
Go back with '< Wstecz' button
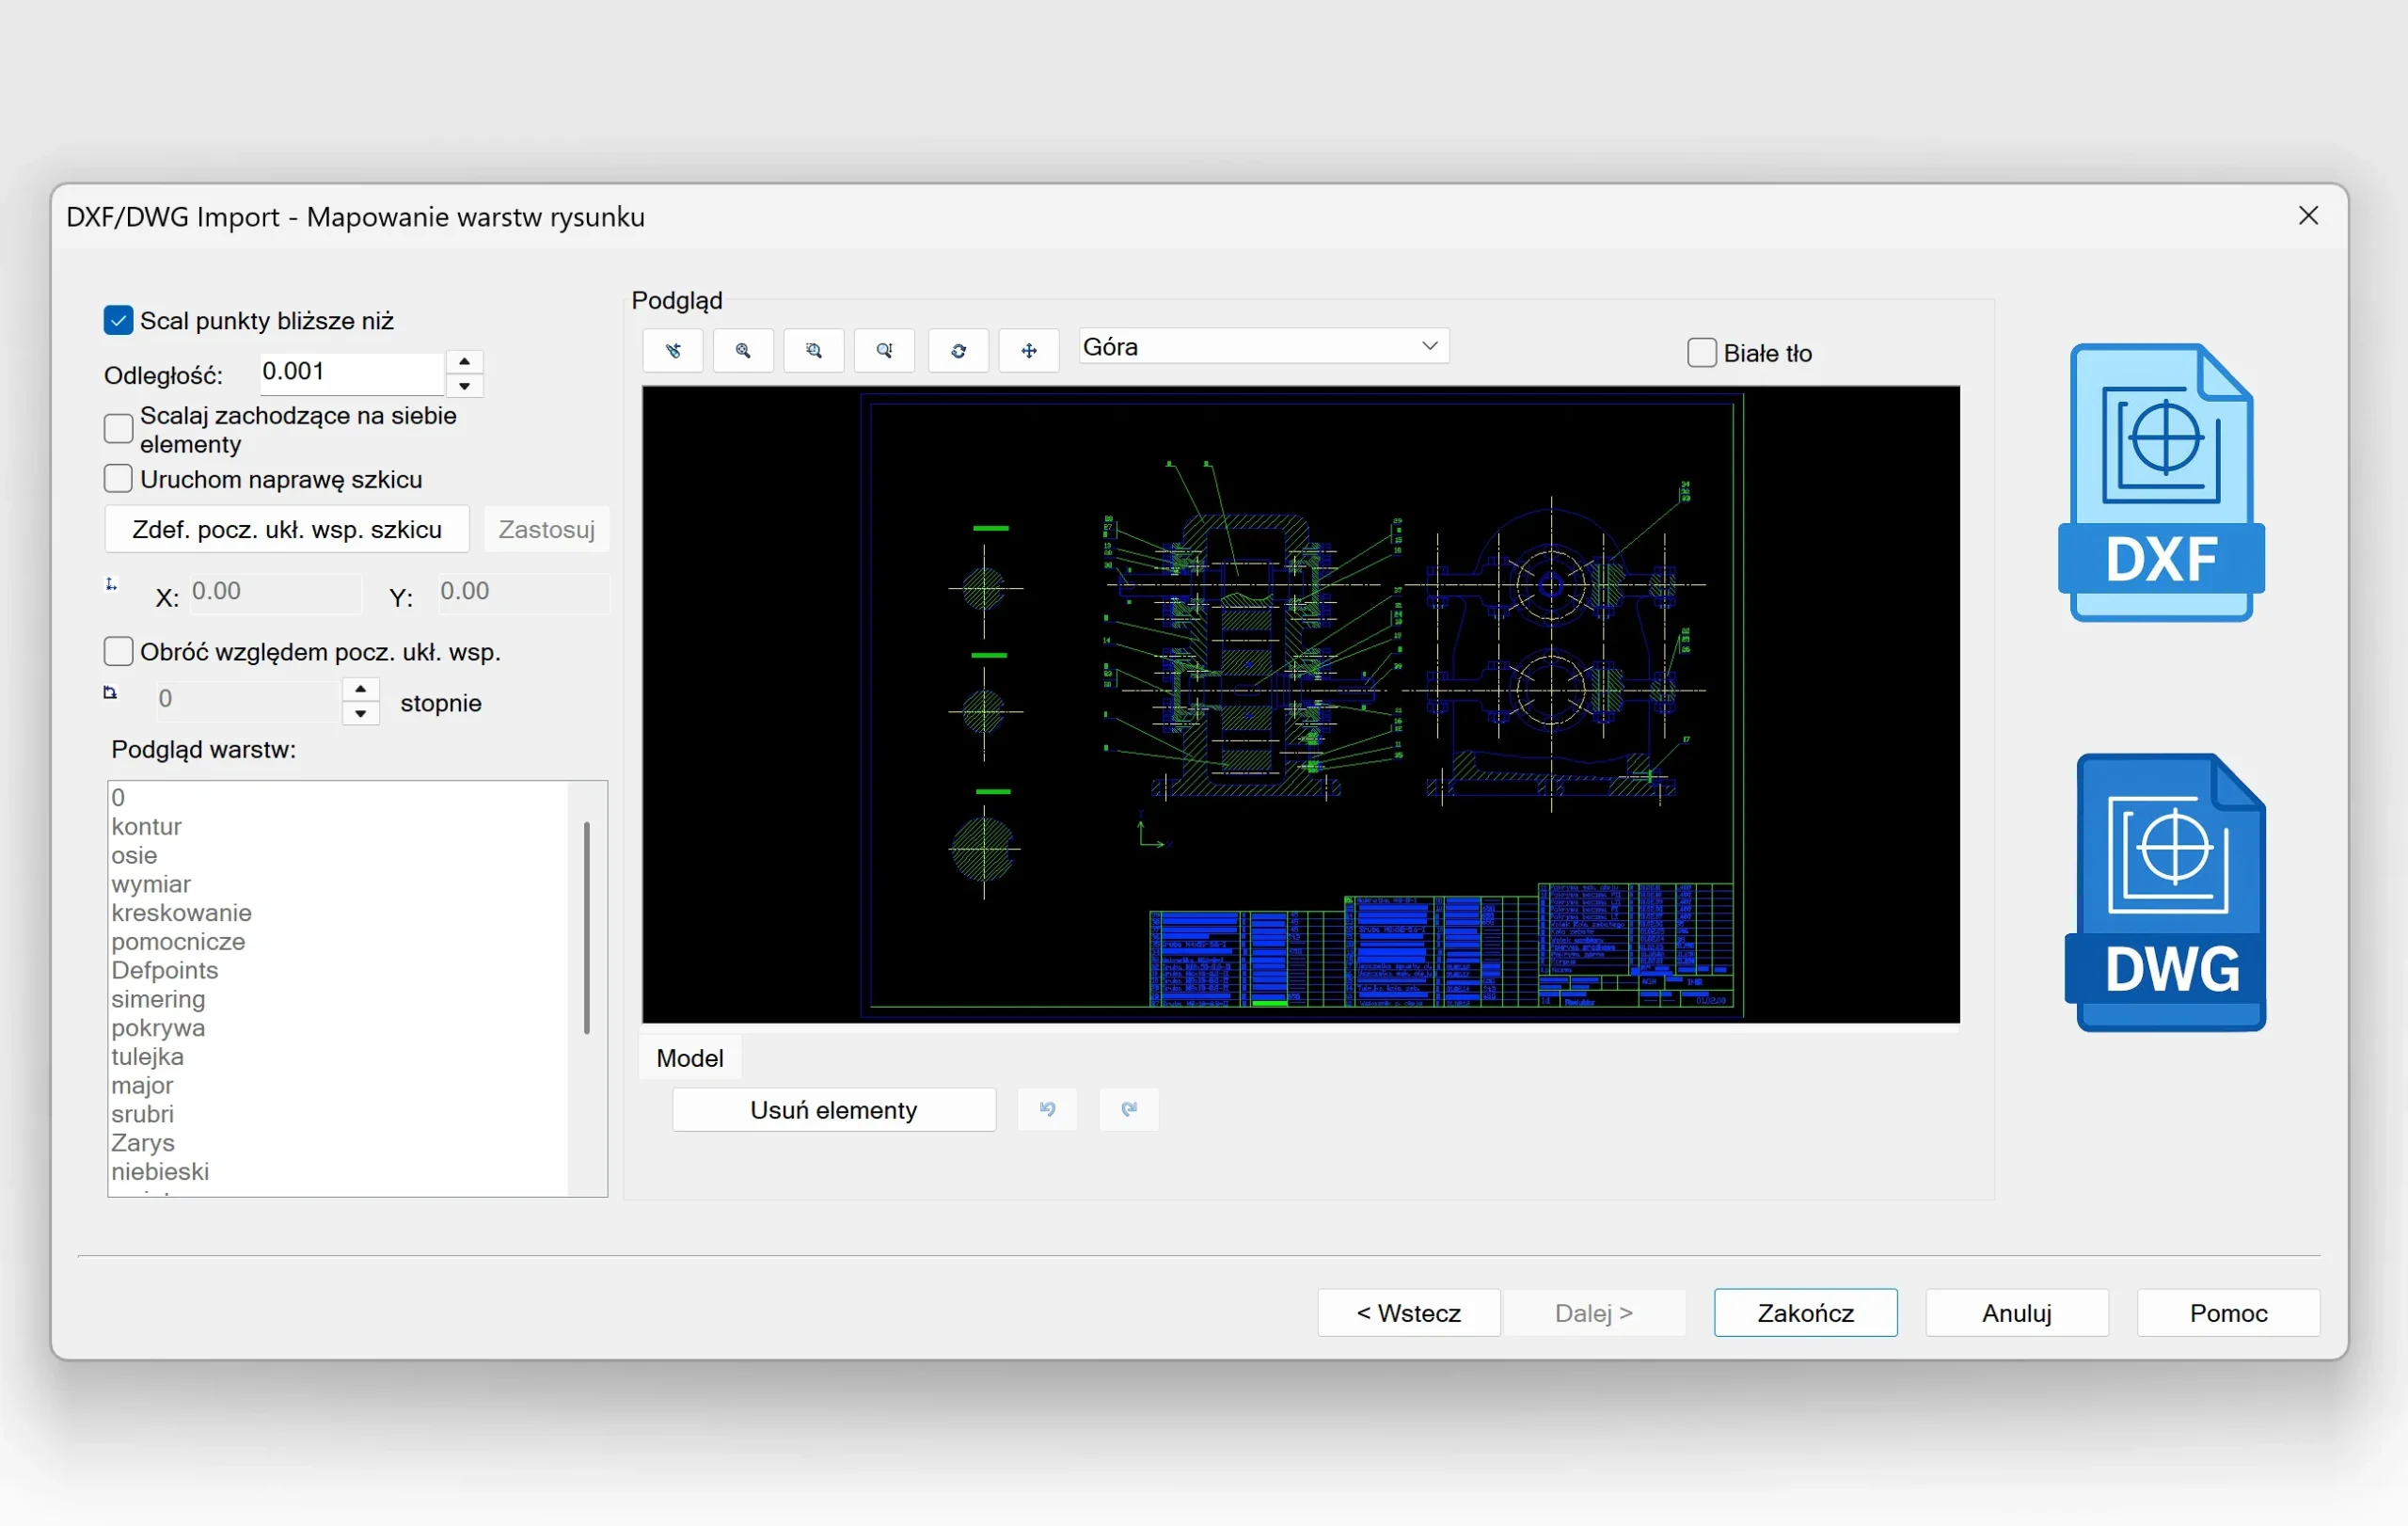(1409, 1313)
